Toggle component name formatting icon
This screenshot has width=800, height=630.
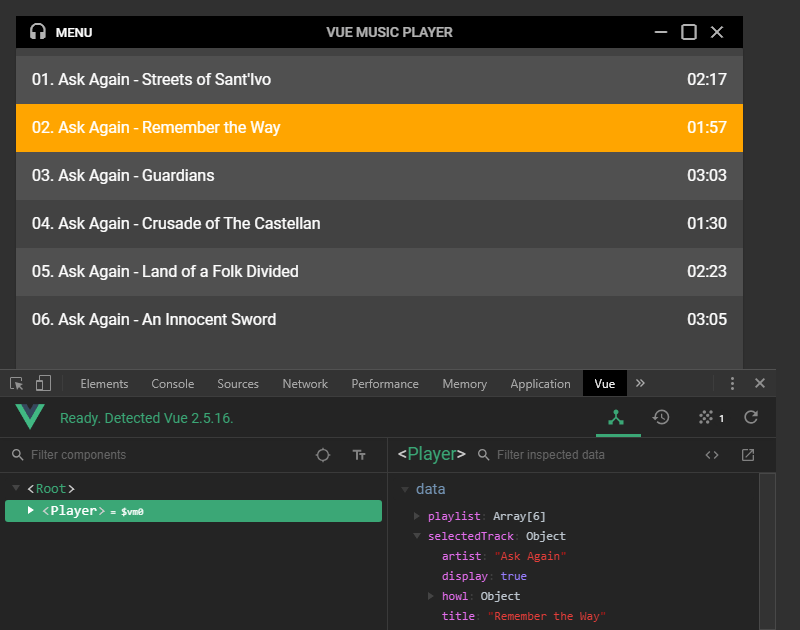click(x=359, y=455)
